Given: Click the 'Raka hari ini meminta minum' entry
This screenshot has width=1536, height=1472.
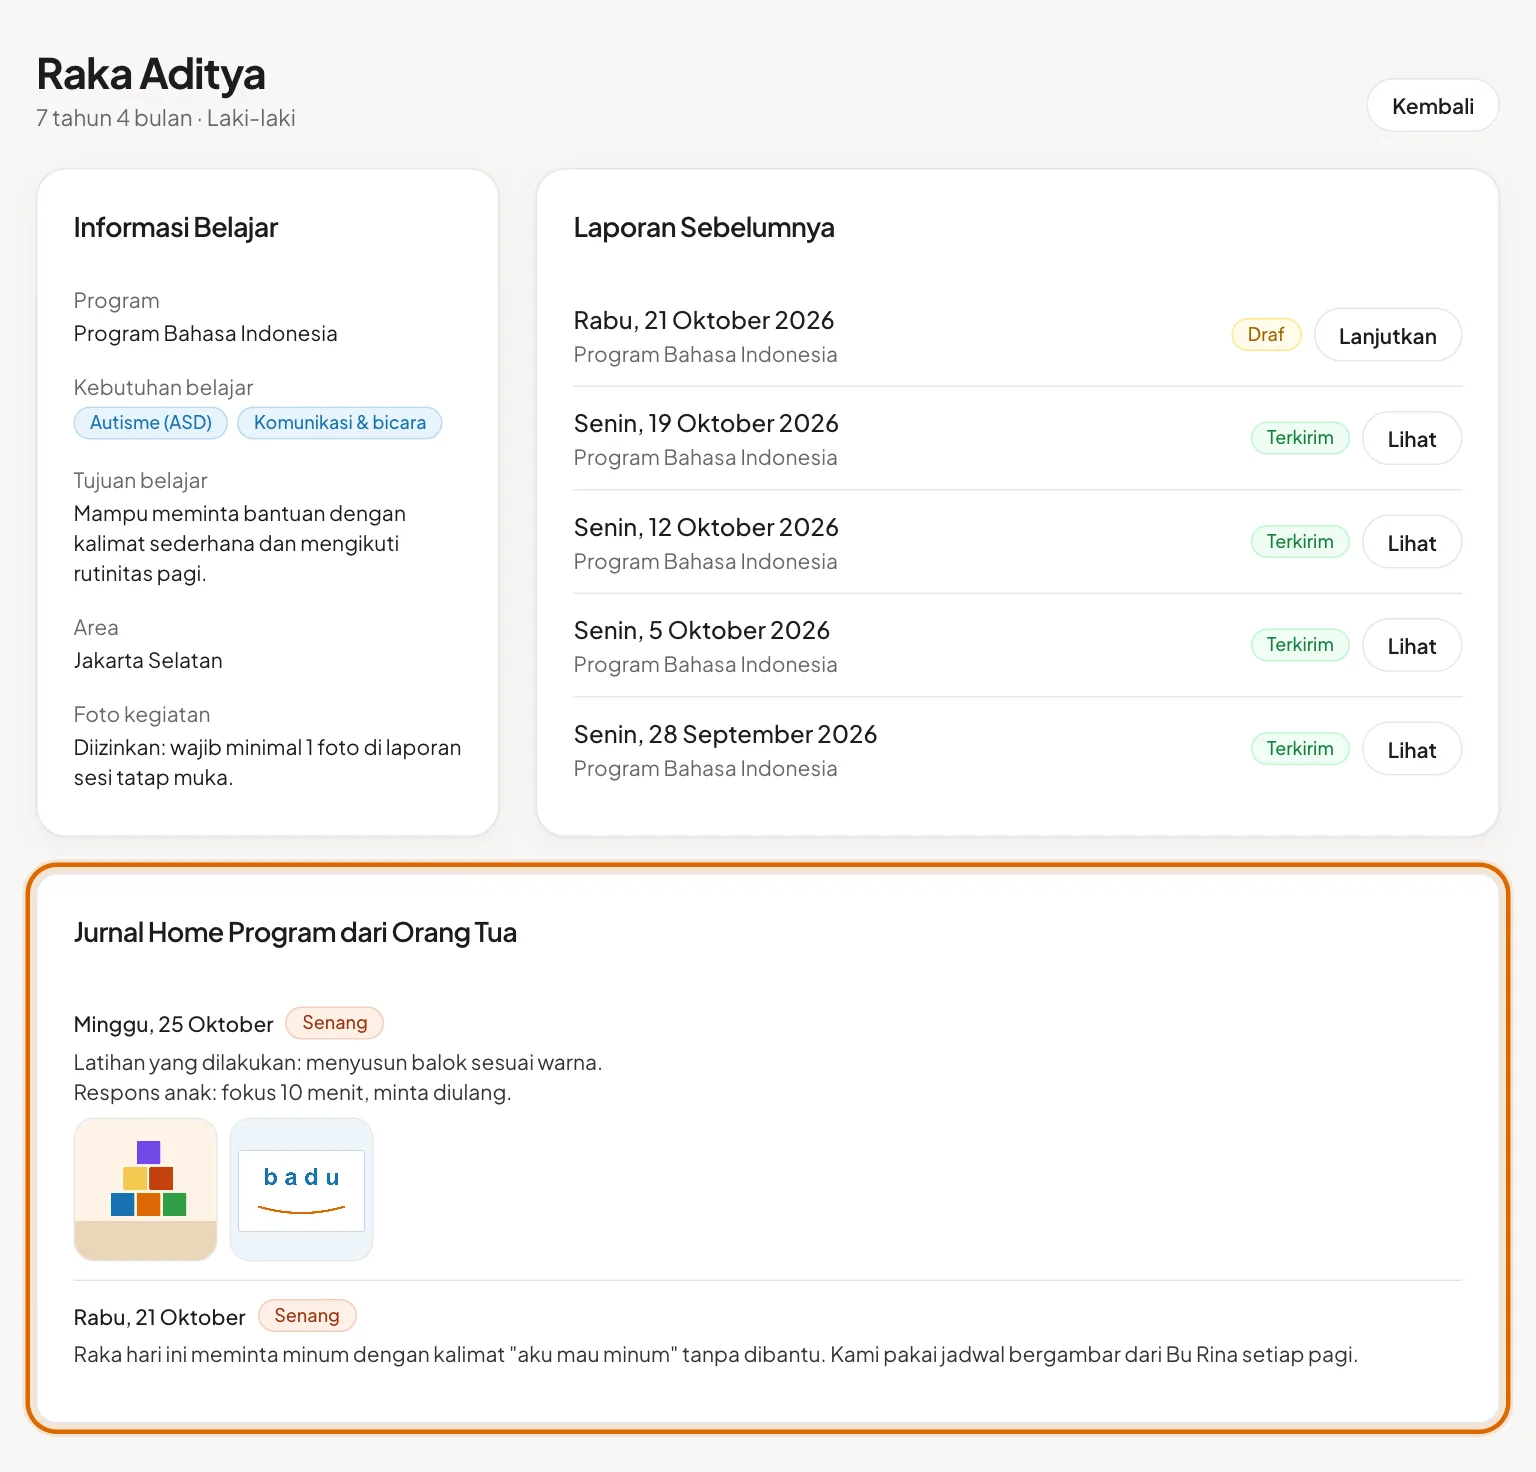Looking at the screenshot, I should (716, 1354).
